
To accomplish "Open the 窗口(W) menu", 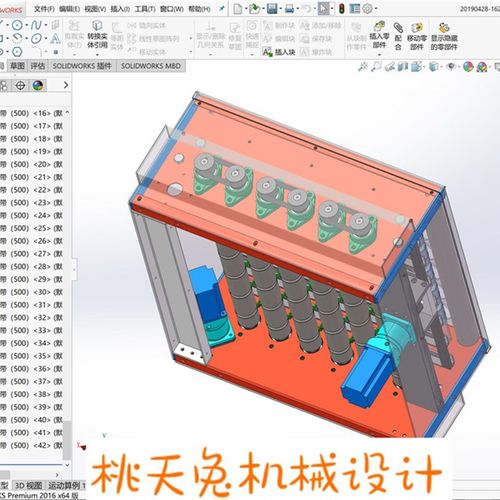I will coord(172,9).
